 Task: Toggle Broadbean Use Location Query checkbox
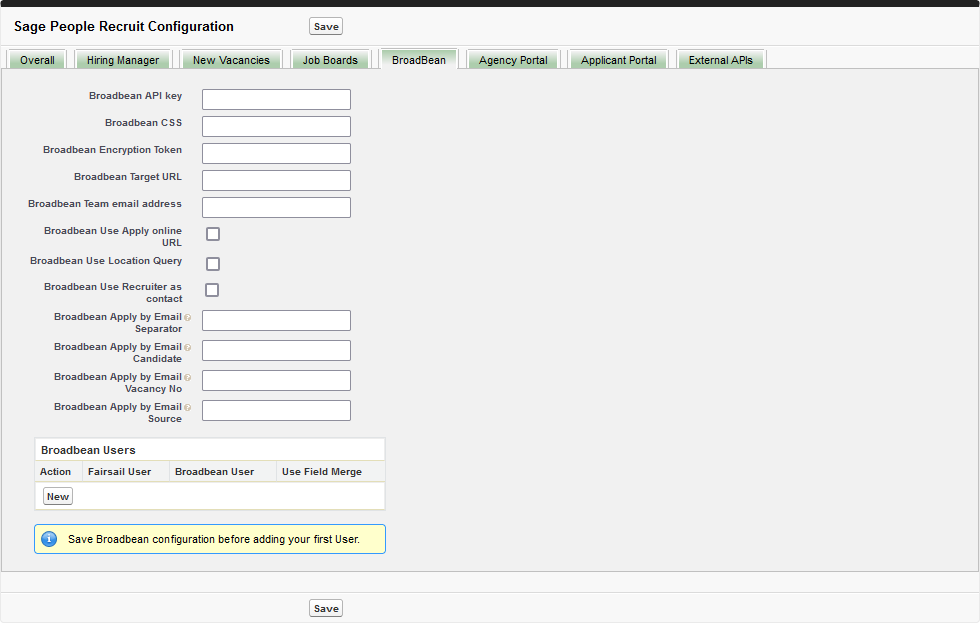pyautogui.click(x=212, y=264)
